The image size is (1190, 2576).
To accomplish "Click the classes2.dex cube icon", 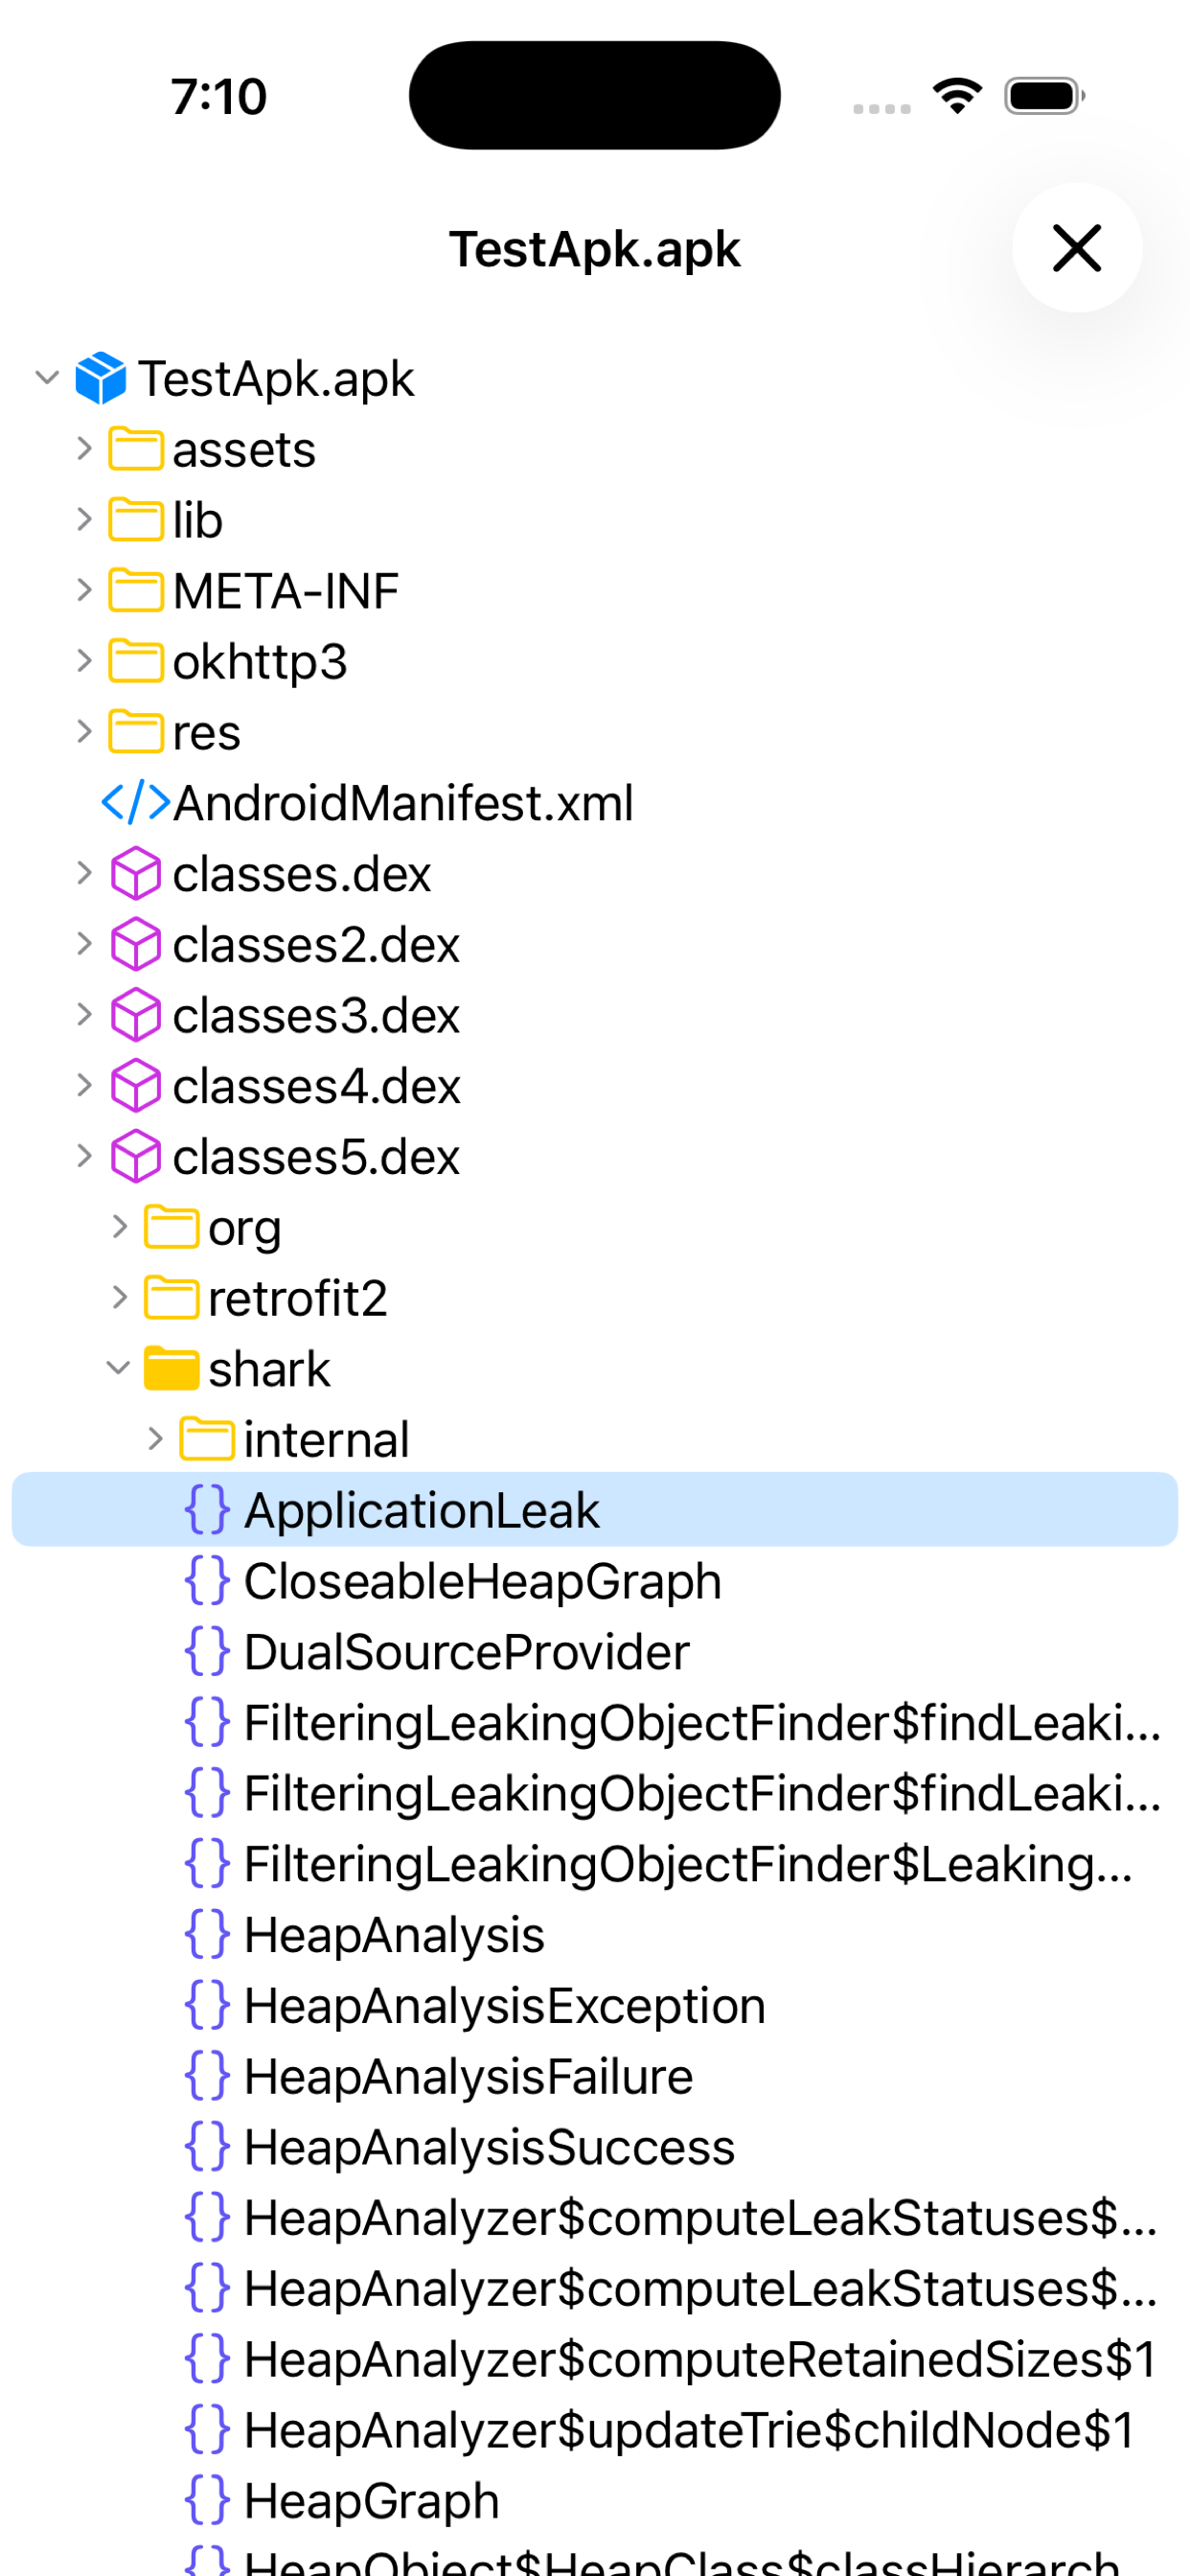I will click(x=135, y=944).
